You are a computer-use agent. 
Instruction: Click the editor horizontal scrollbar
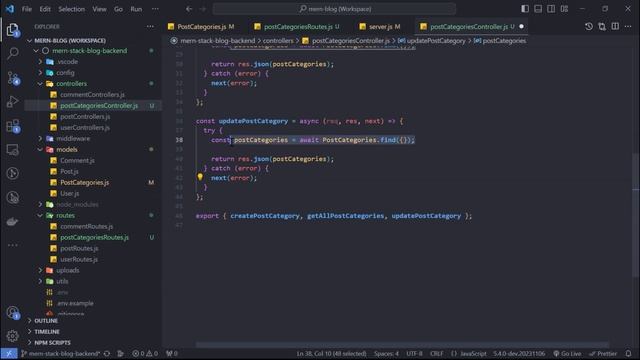pos(402,345)
